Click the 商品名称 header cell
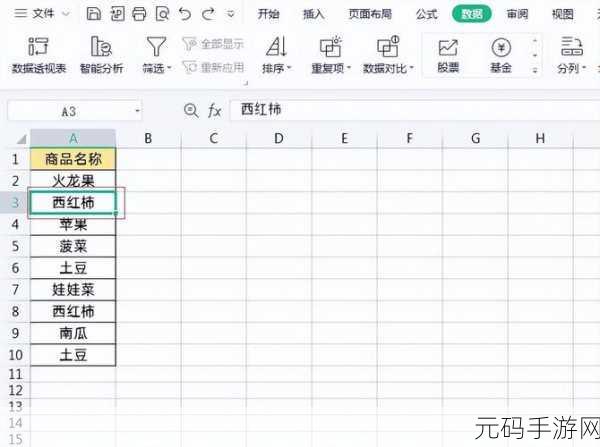 (73, 159)
